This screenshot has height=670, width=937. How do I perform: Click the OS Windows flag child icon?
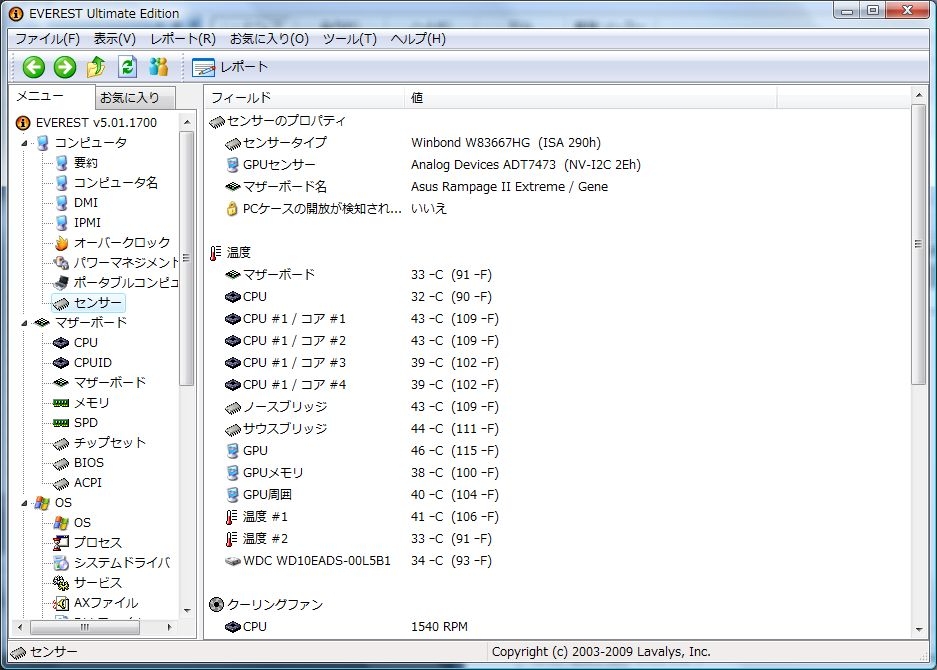(61, 523)
